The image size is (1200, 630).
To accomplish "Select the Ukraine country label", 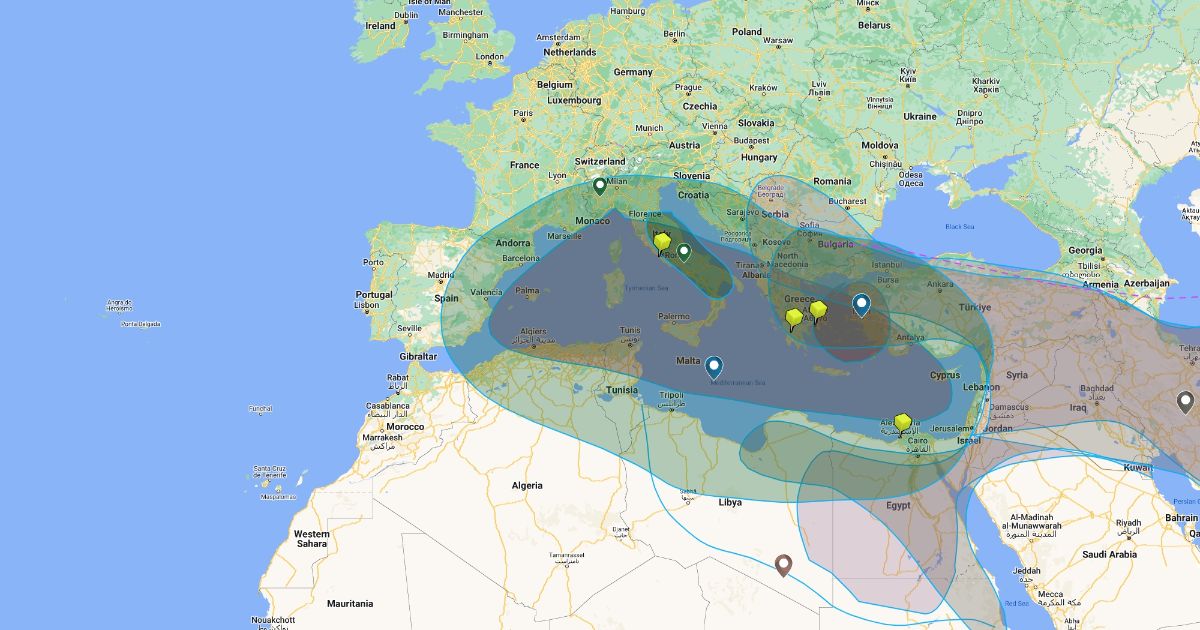I will [x=920, y=116].
